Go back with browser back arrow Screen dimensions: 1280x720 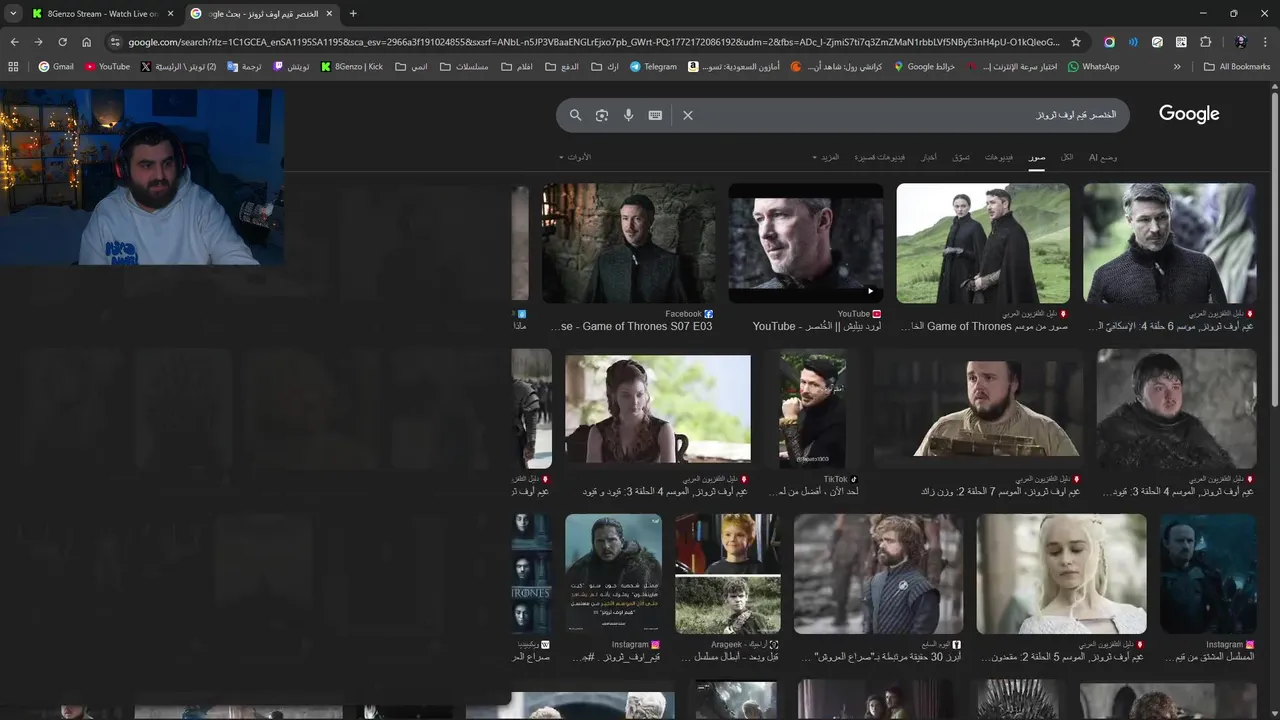[x=14, y=42]
